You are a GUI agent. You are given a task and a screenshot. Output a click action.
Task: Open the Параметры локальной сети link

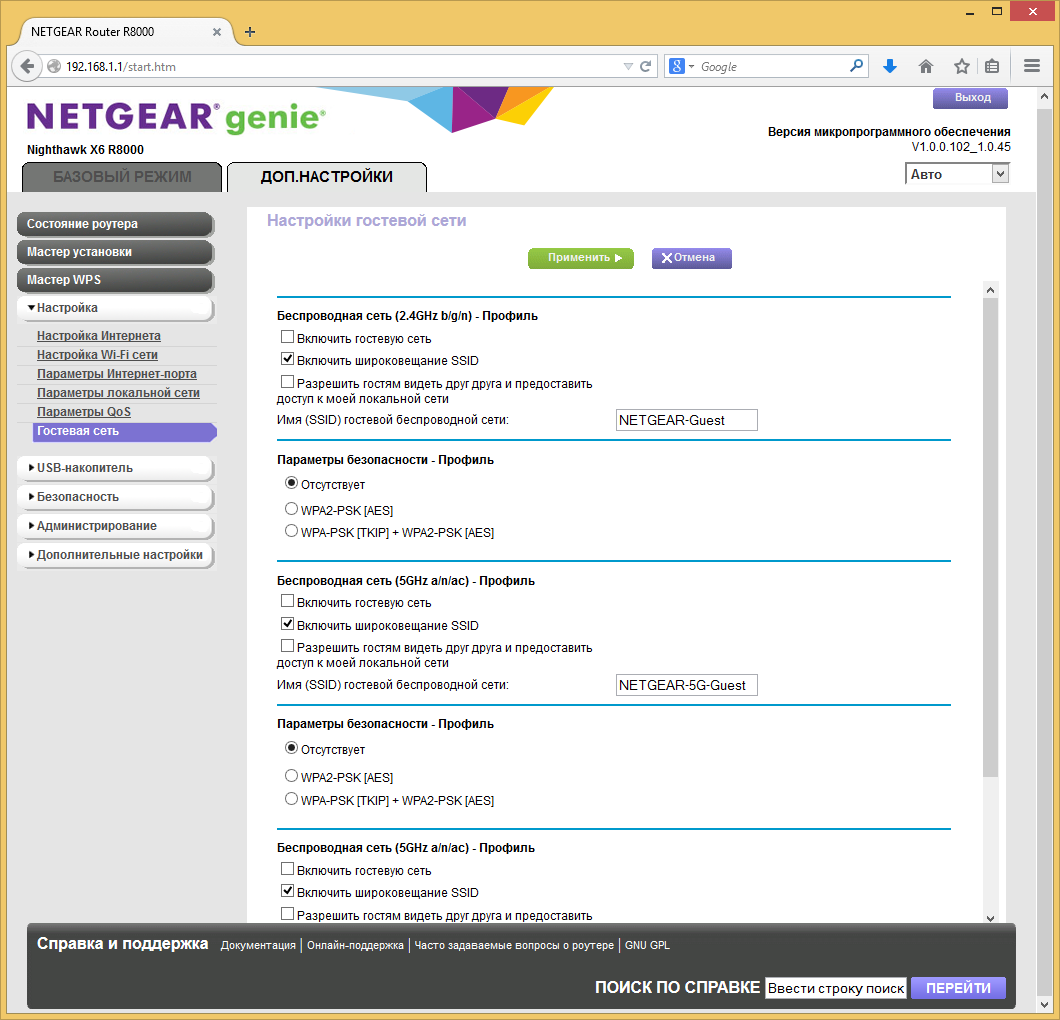click(118, 393)
